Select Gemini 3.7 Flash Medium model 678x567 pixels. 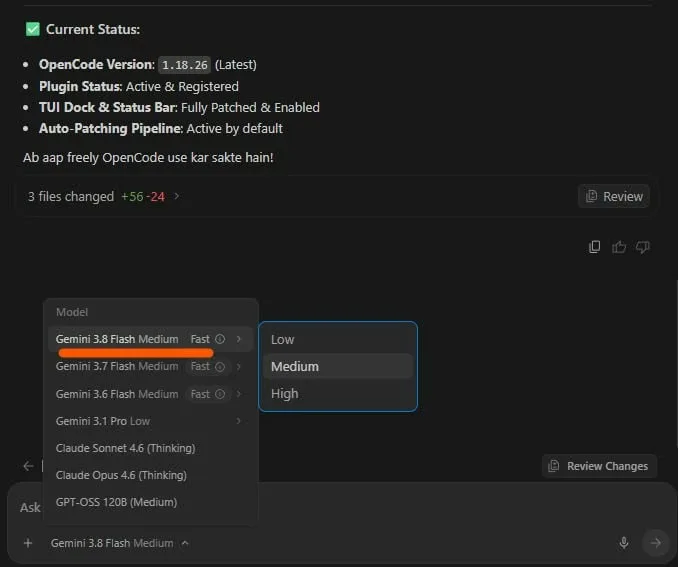click(x=150, y=367)
